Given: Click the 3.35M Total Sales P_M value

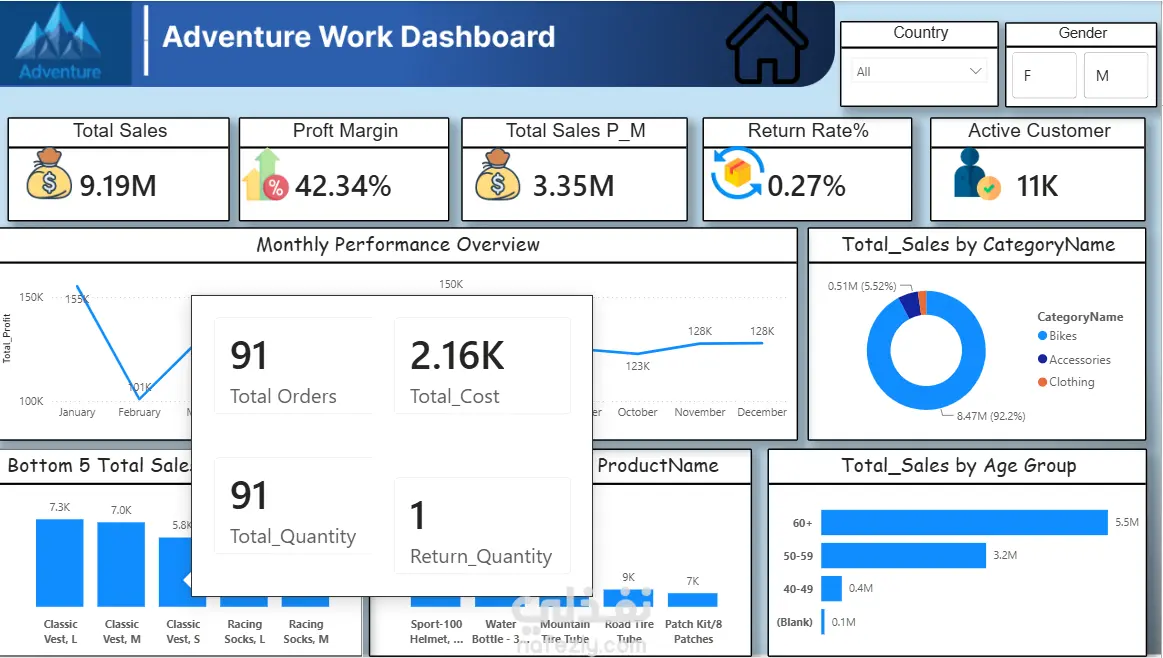Looking at the screenshot, I should pos(573,185).
